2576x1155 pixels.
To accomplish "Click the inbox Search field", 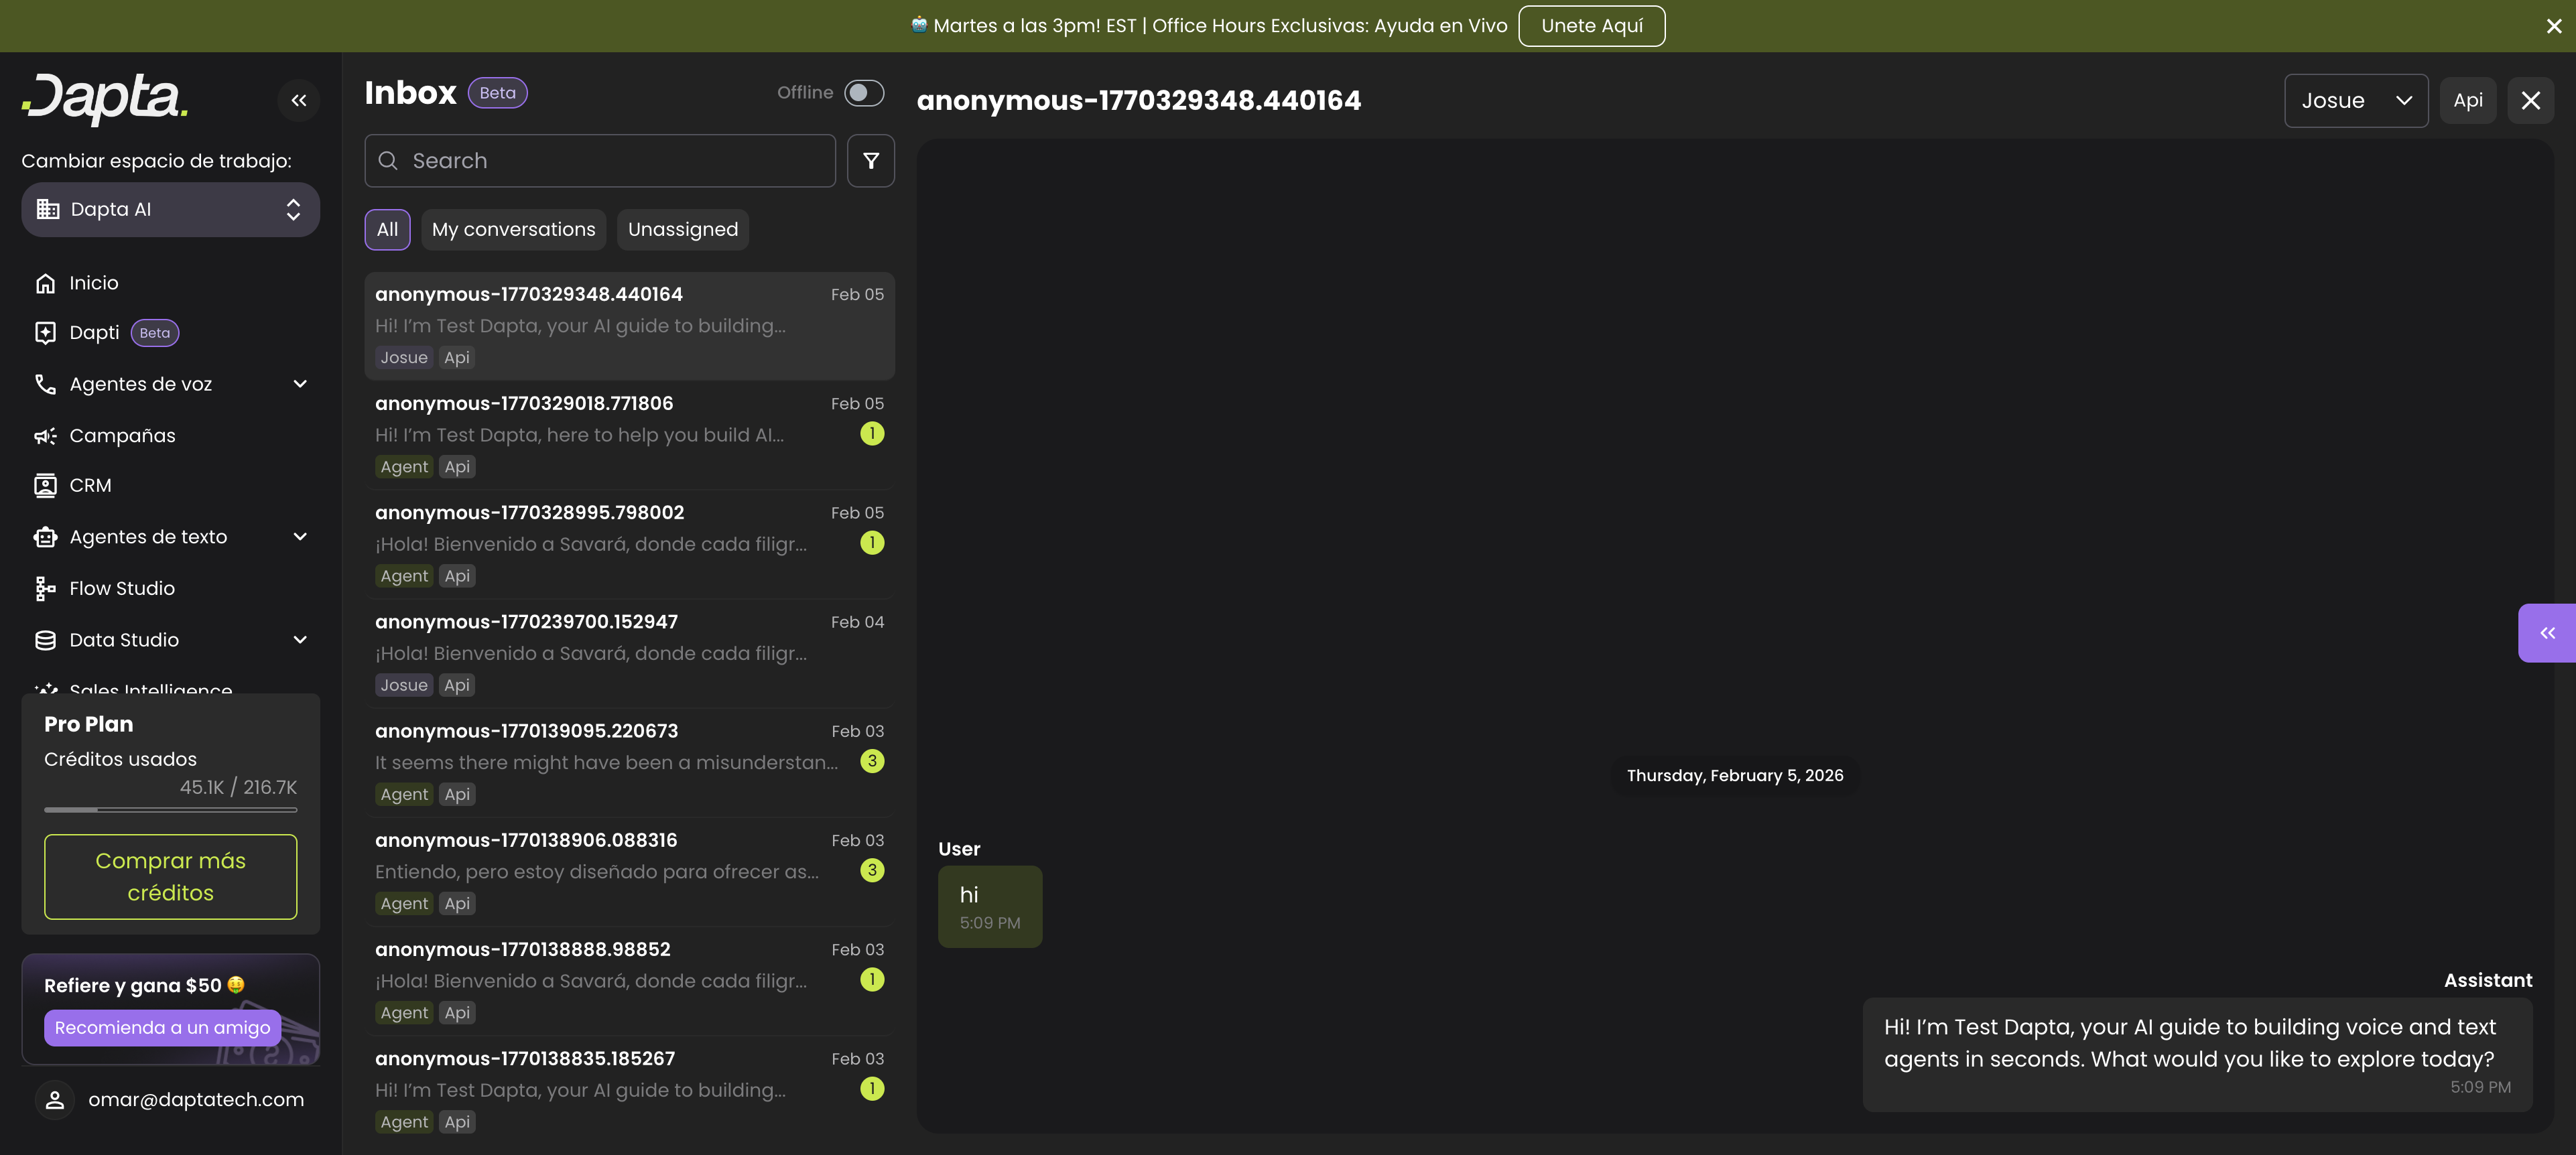I will [x=600, y=161].
